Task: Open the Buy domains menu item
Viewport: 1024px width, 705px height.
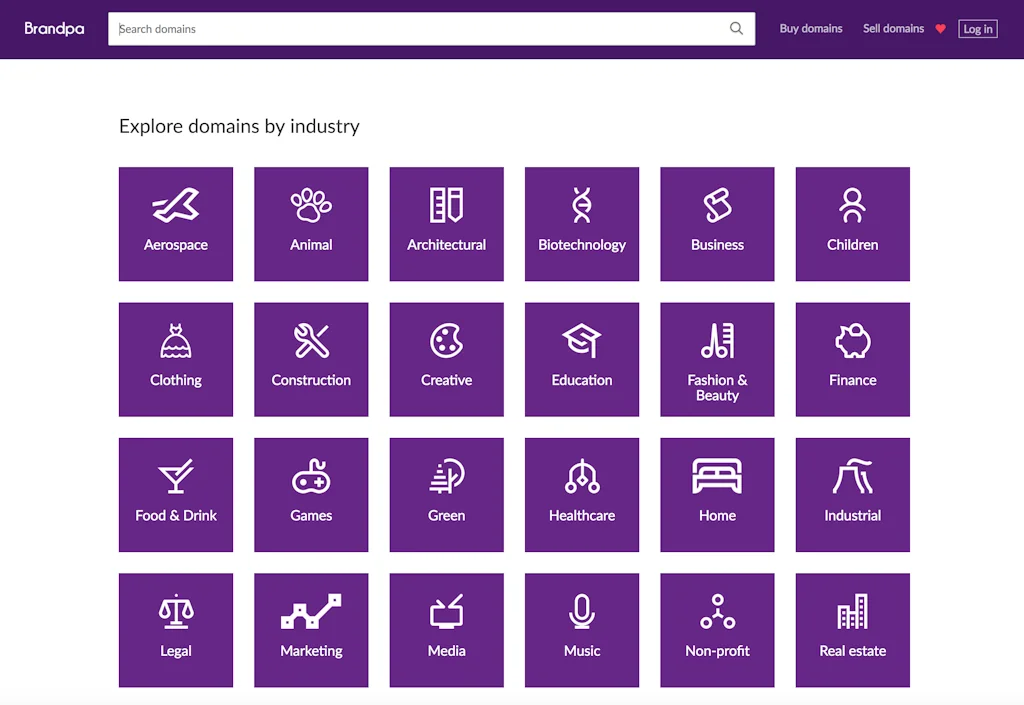Action: point(811,29)
